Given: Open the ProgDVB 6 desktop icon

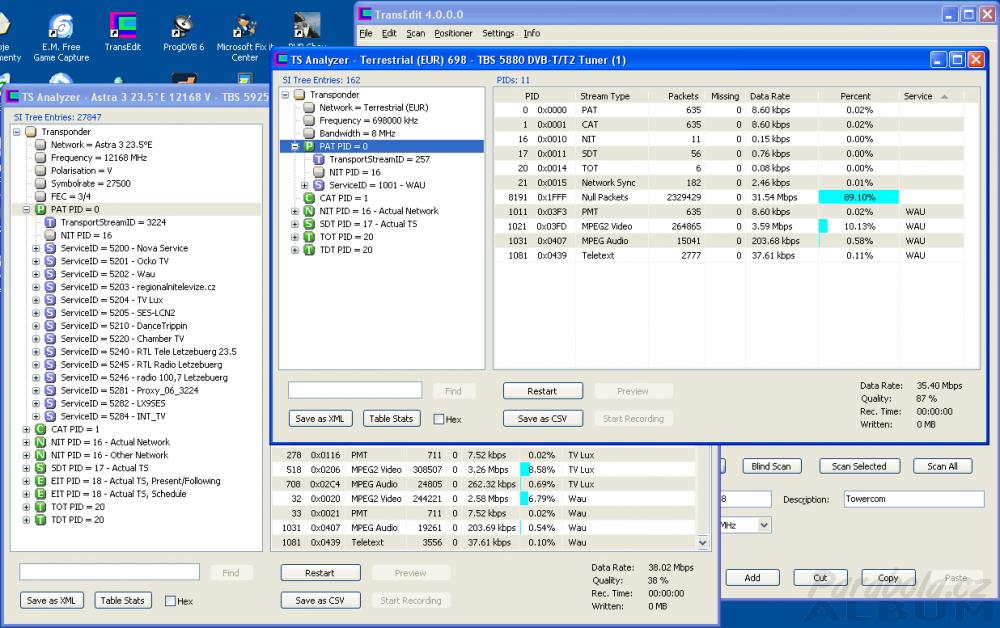Looking at the screenshot, I should coord(183,26).
